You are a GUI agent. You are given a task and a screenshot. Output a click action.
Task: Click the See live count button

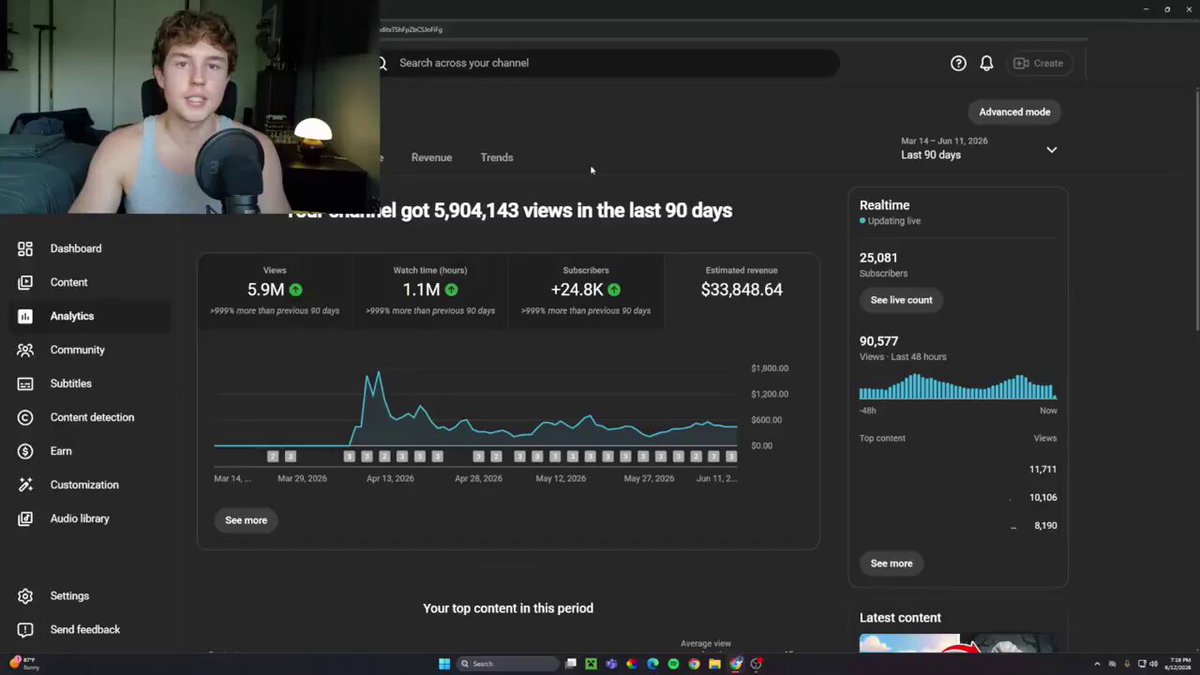(x=901, y=300)
